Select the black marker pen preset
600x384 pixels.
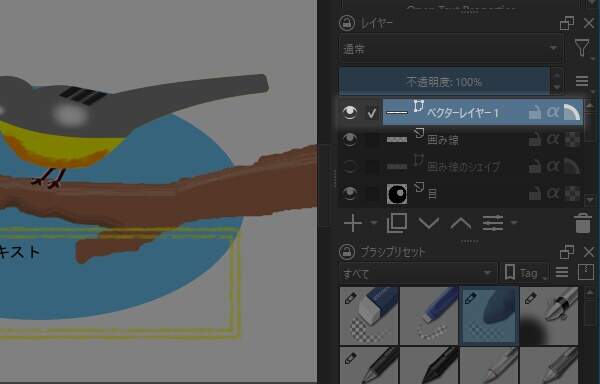[429, 365]
